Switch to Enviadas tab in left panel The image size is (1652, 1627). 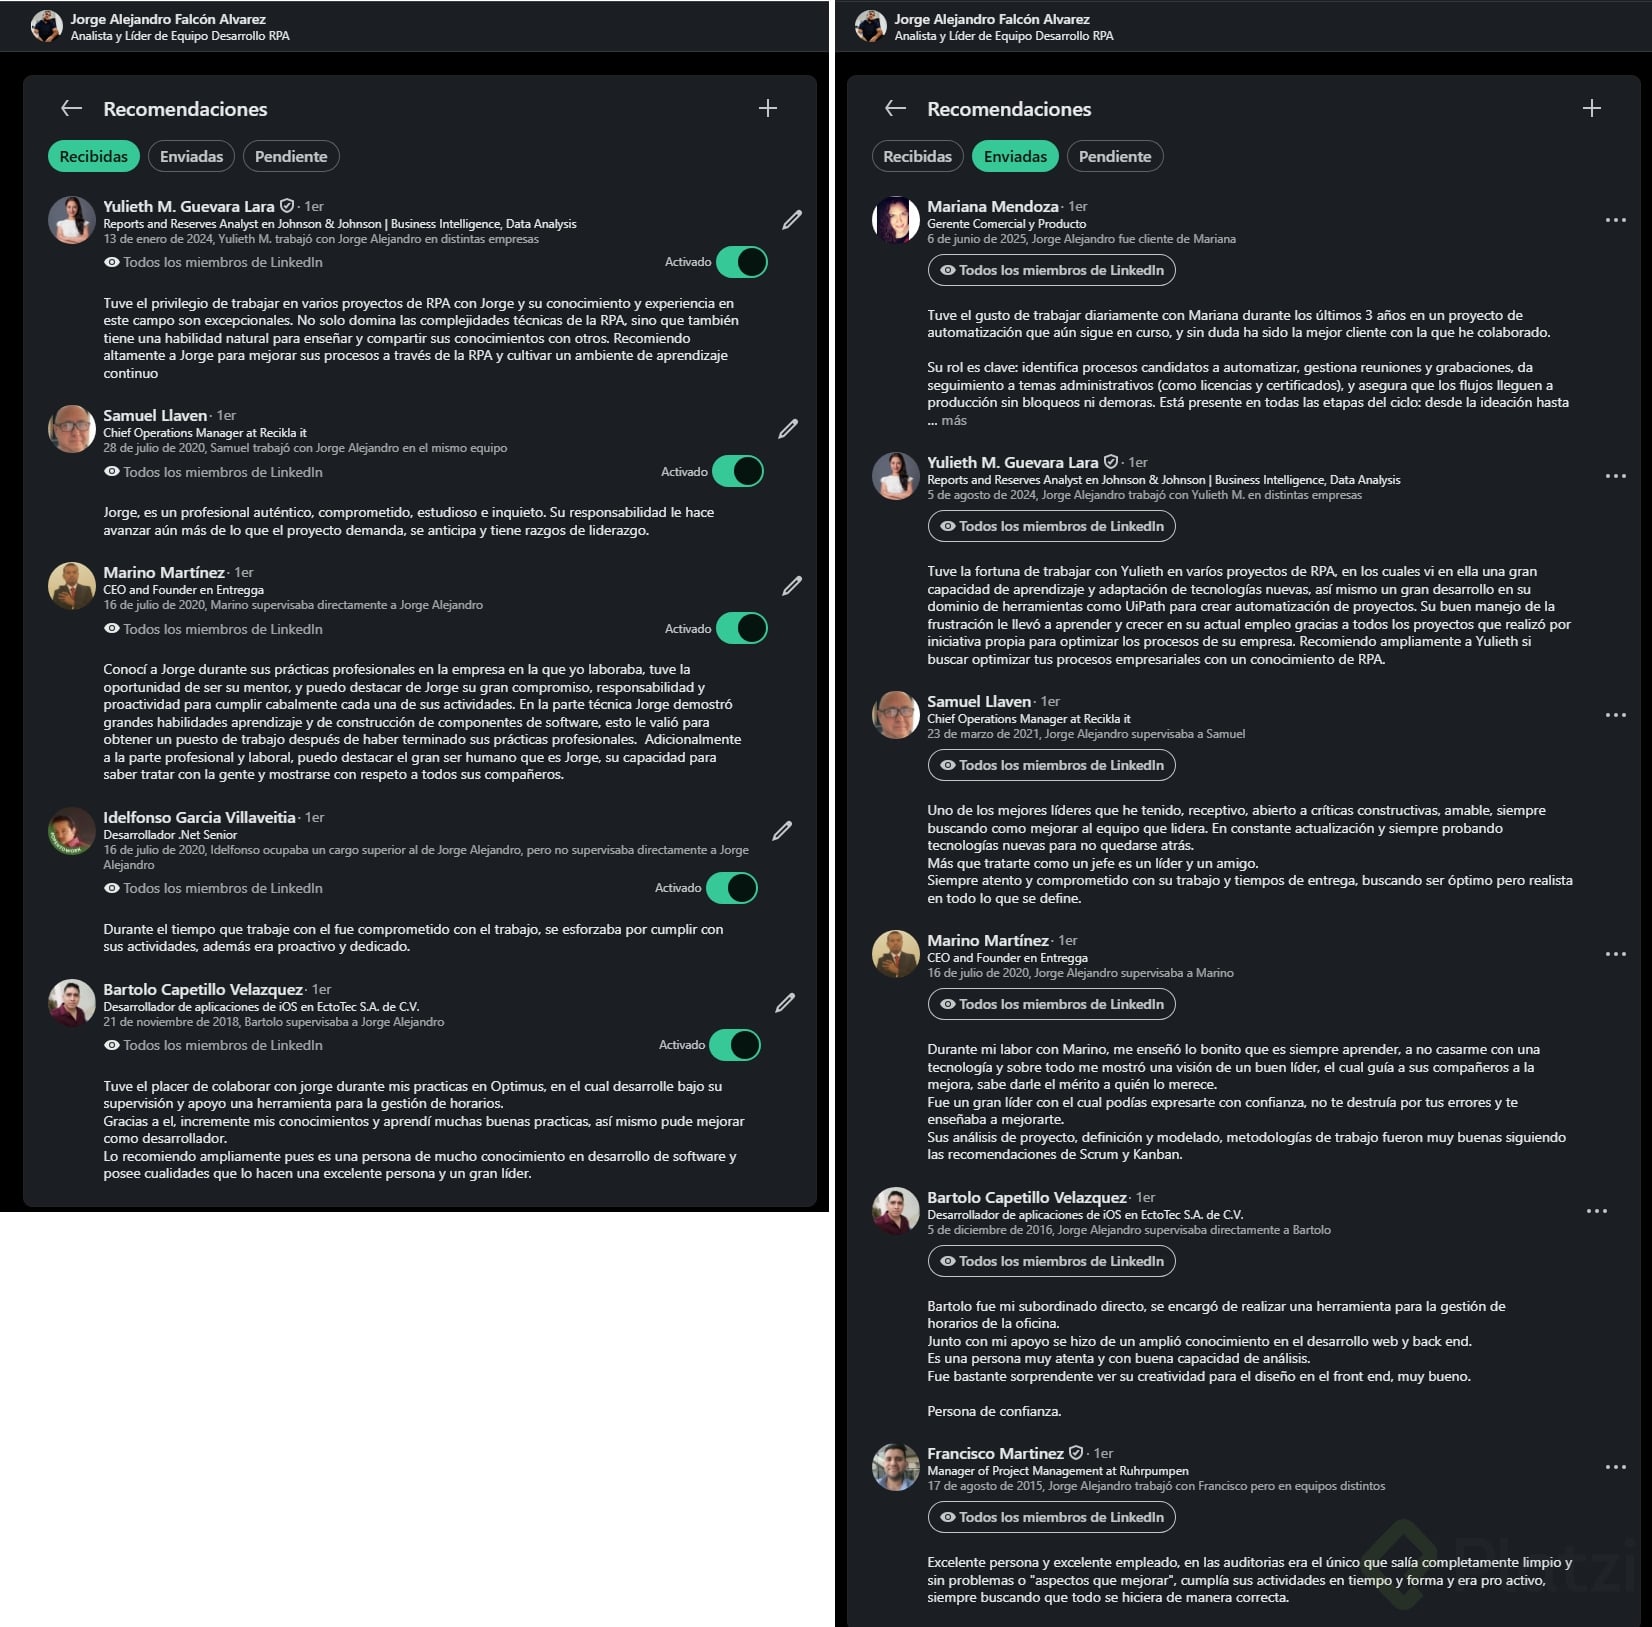[192, 156]
